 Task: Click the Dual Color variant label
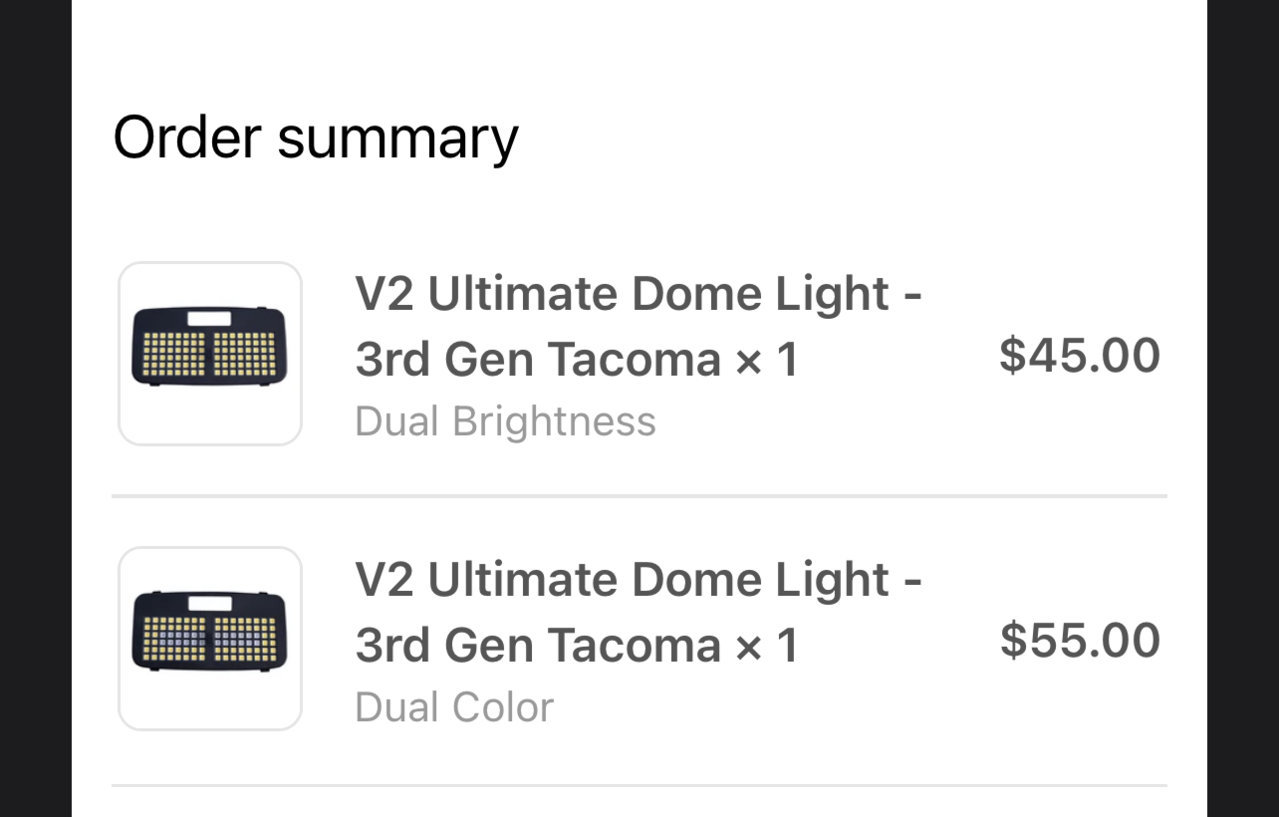454,707
